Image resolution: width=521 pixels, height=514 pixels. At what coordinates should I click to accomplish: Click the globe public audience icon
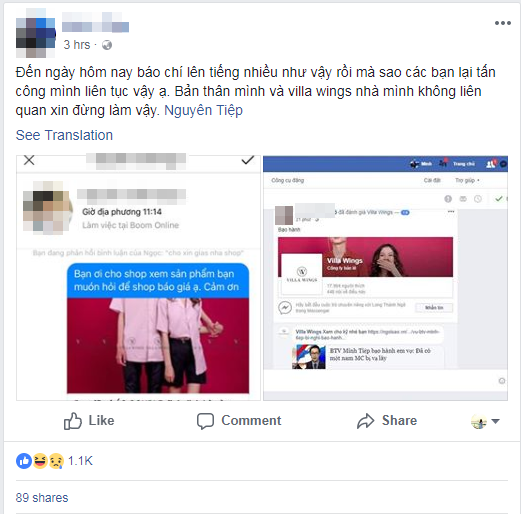[107, 45]
